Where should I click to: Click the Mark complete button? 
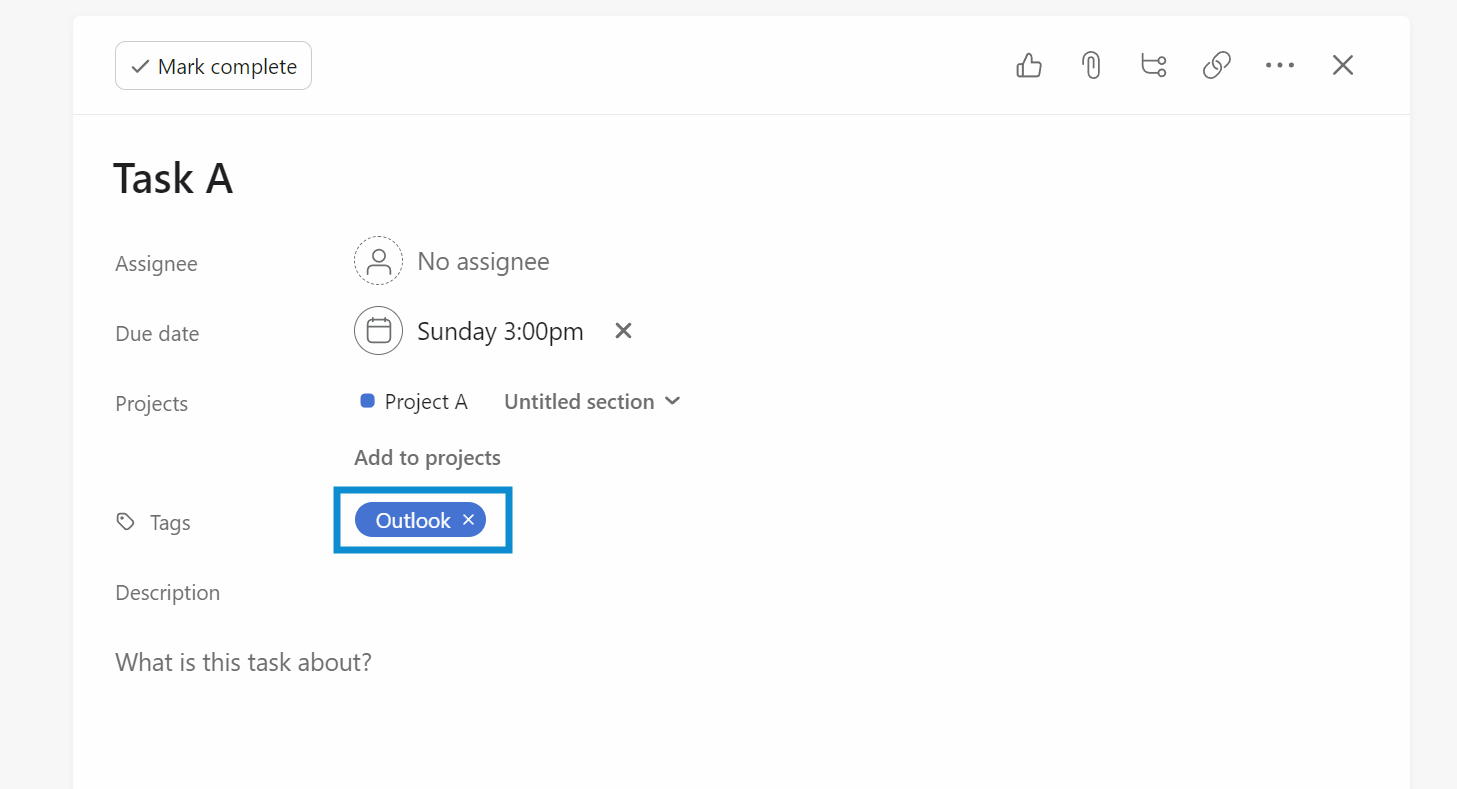pos(213,66)
